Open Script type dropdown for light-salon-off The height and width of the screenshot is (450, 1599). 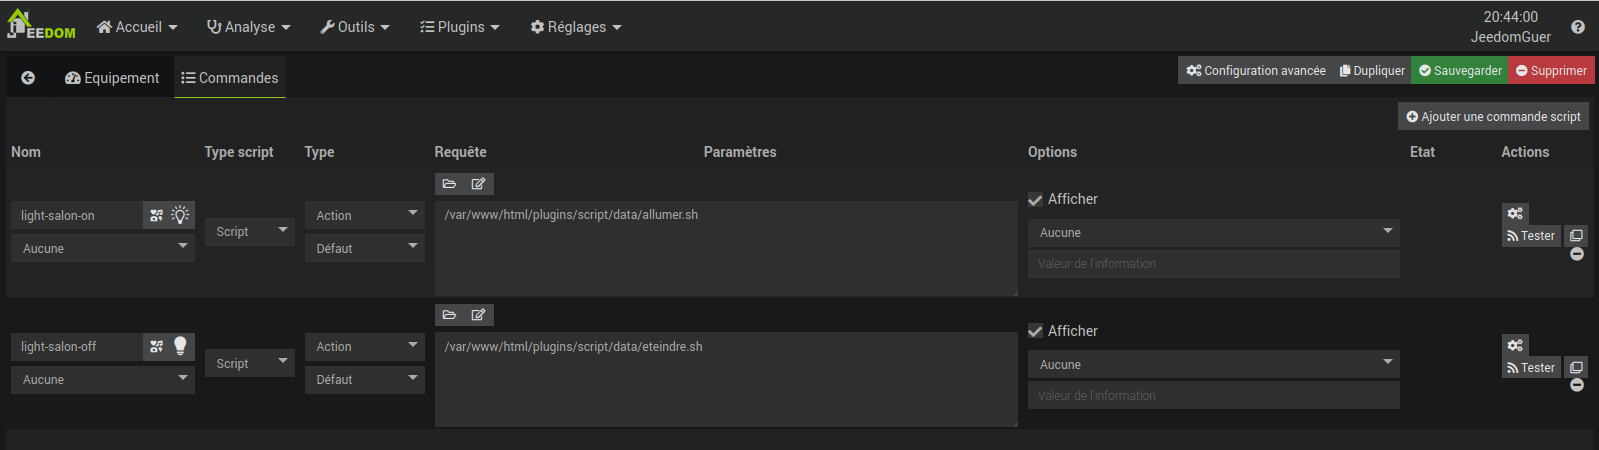tap(249, 363)
